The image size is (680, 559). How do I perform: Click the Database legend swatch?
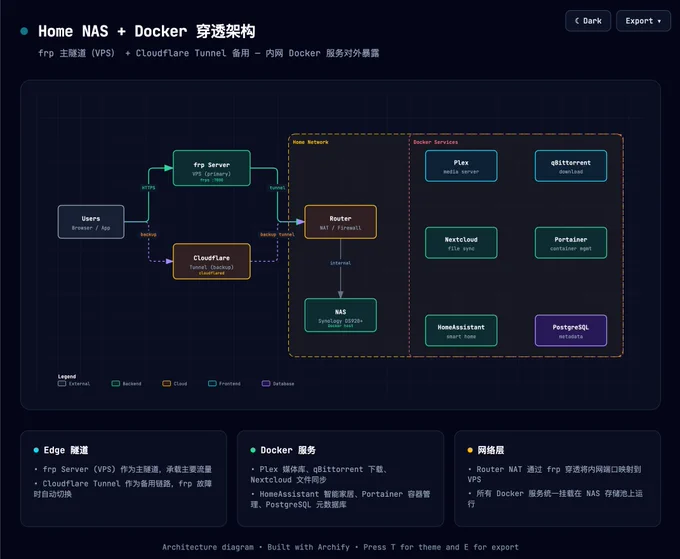(266, 383)
